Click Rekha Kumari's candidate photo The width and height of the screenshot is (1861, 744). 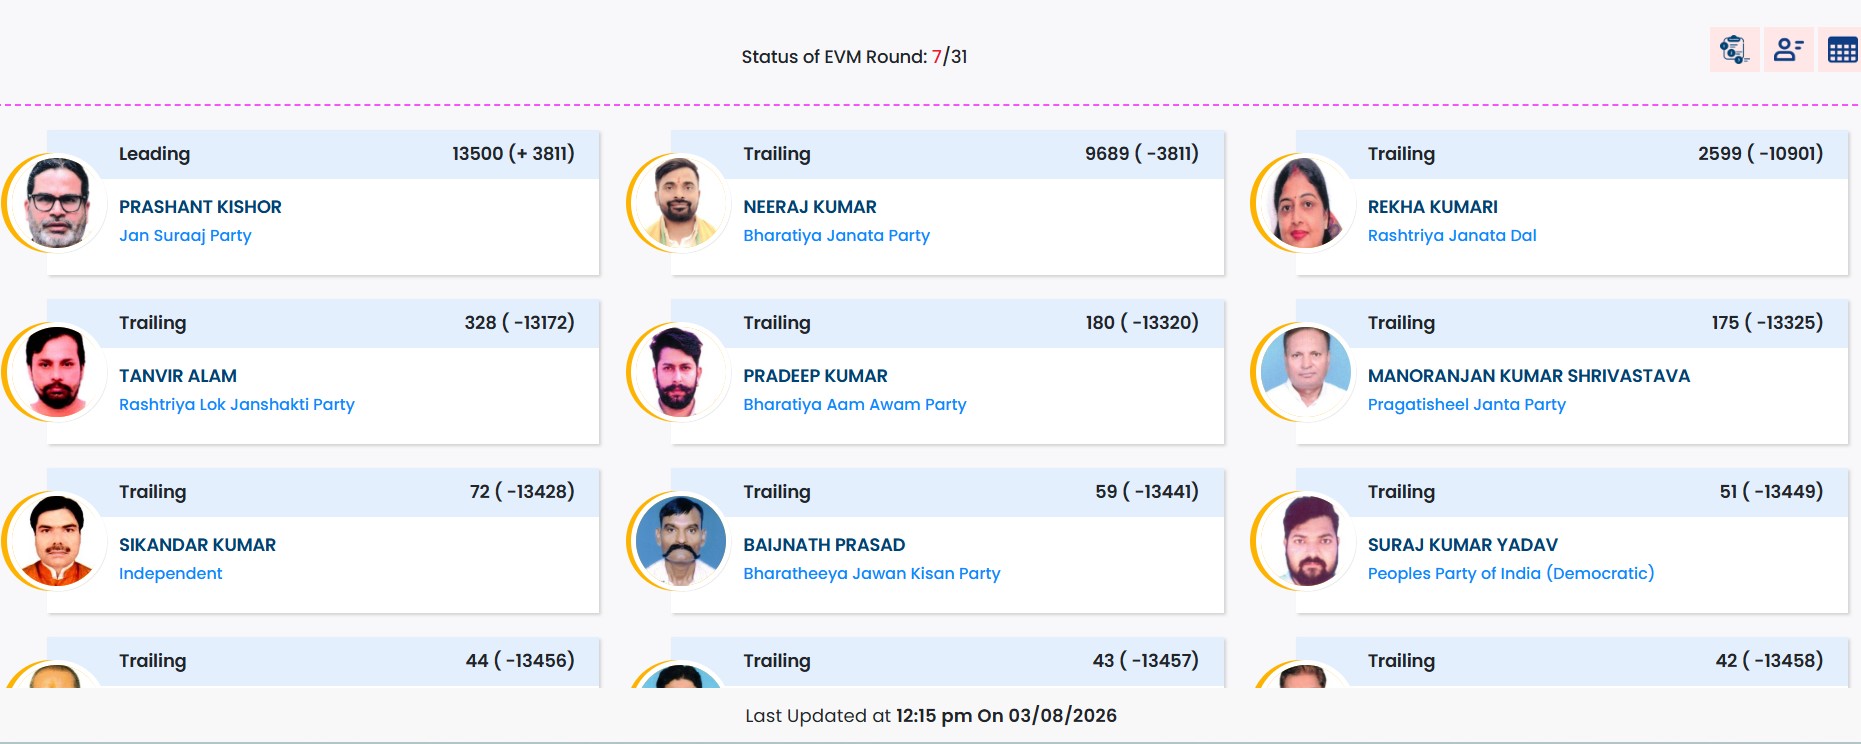tap(1305, 203)
